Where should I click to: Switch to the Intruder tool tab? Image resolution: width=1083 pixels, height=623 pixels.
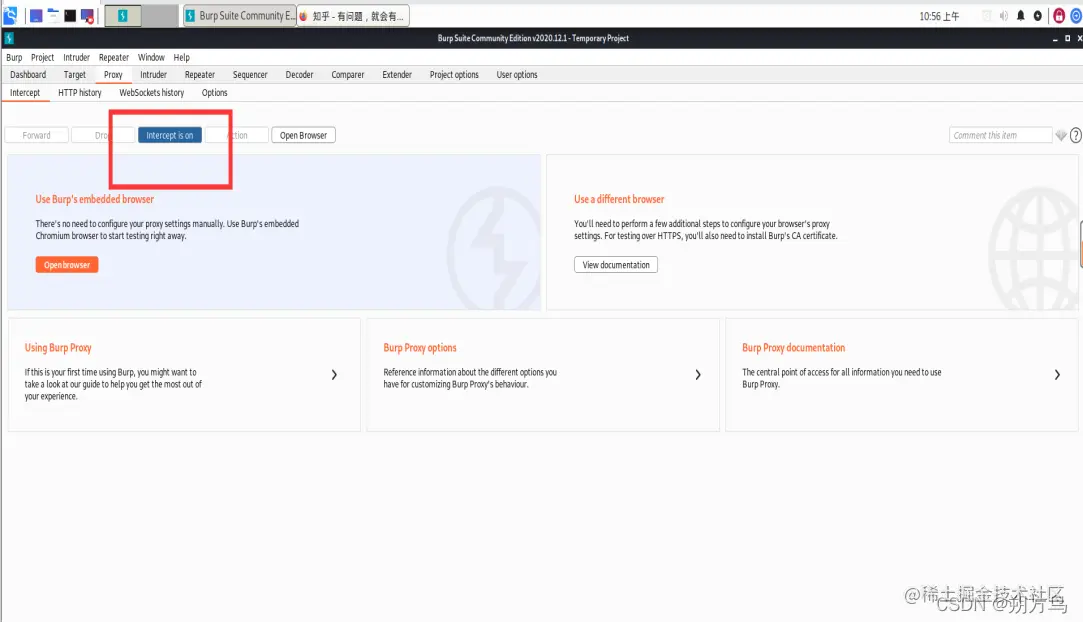153,75
